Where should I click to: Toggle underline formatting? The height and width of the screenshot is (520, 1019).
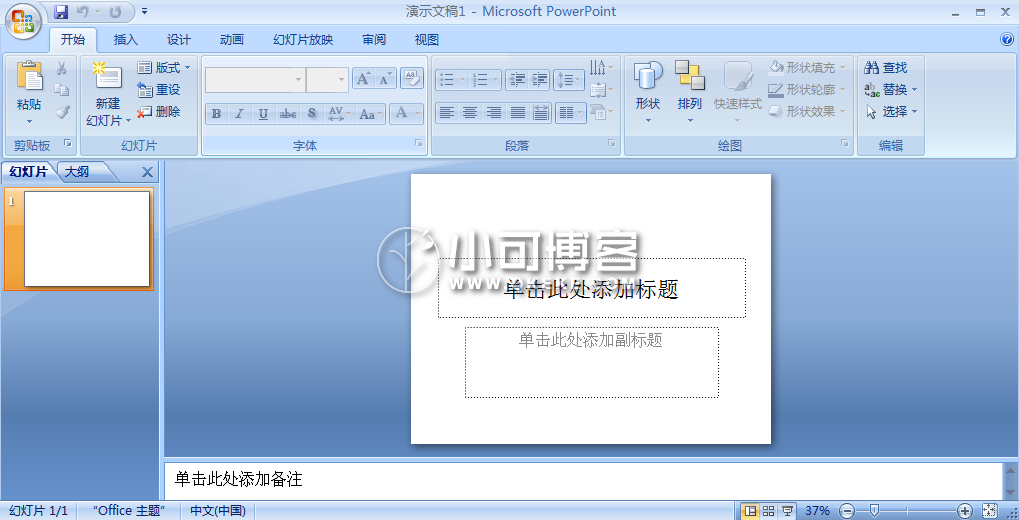pyautogui.click(x=263, y=114)
